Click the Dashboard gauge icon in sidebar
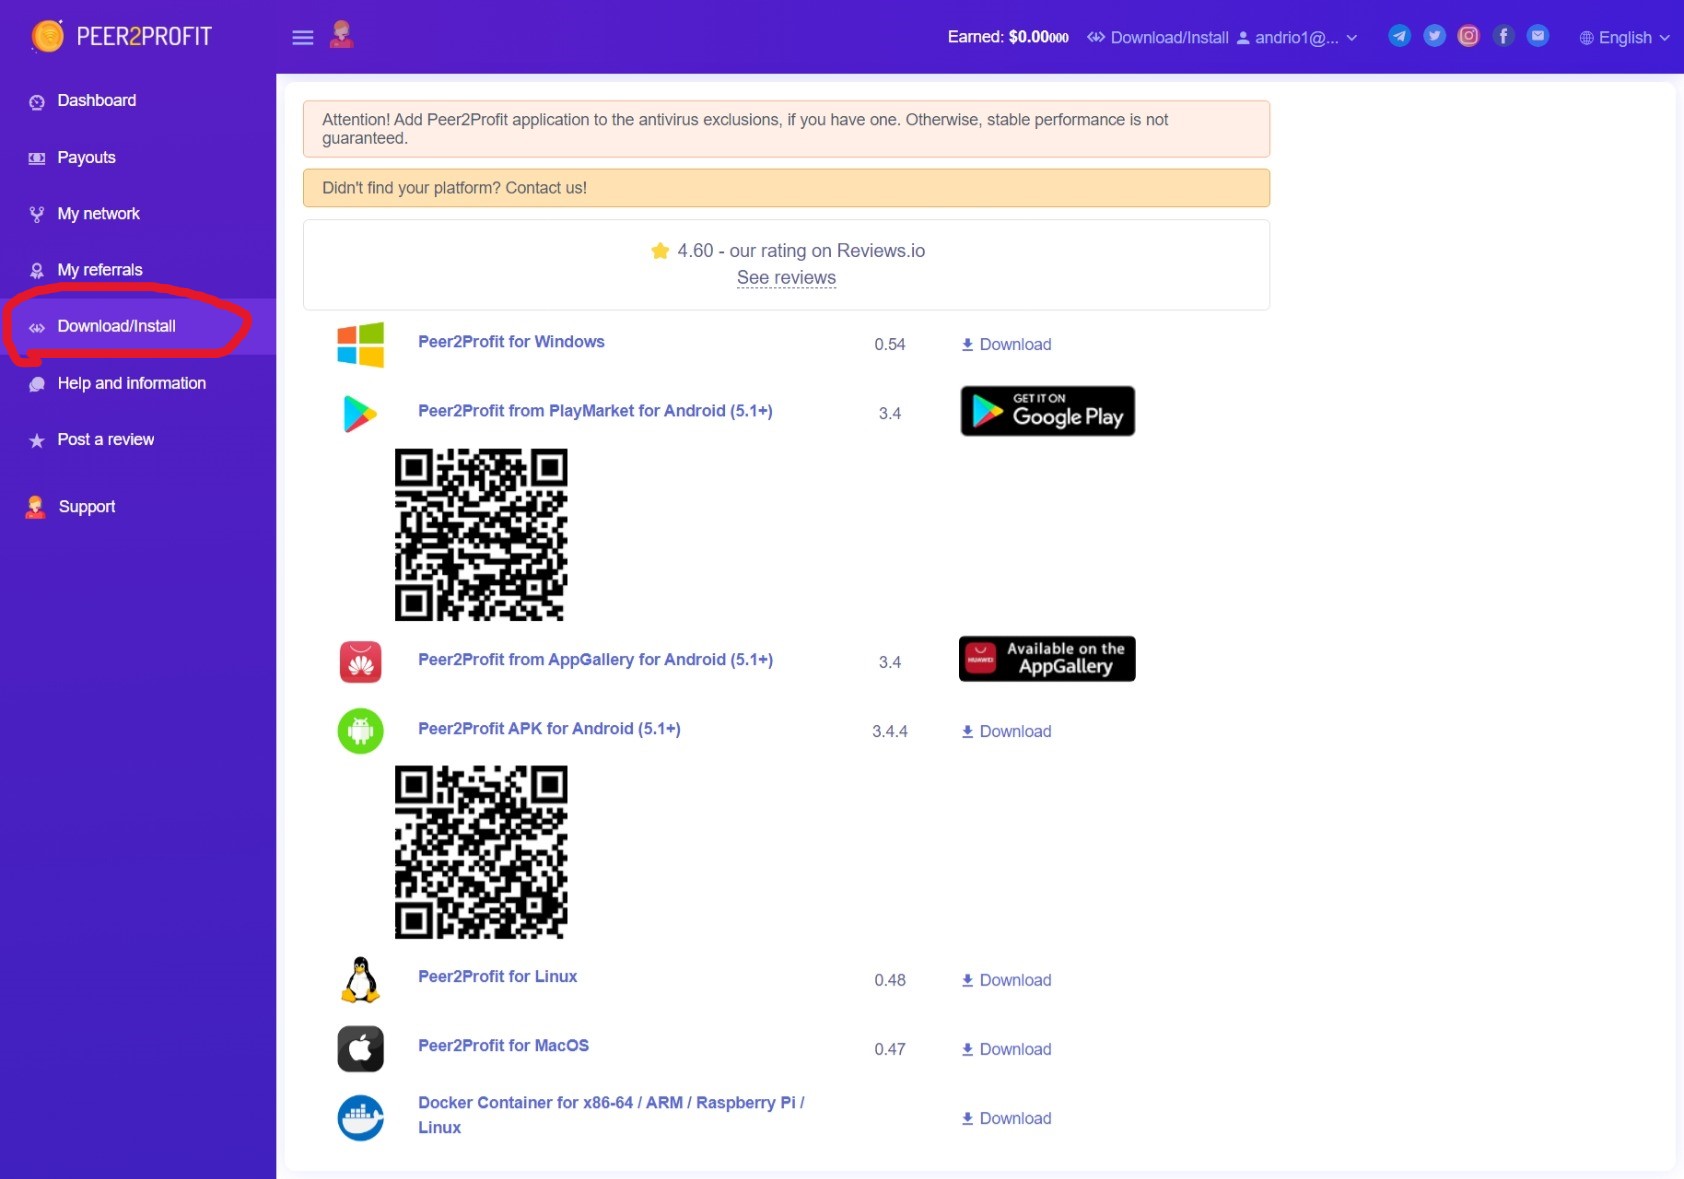 pyautogui.click(x=37, y=102)
